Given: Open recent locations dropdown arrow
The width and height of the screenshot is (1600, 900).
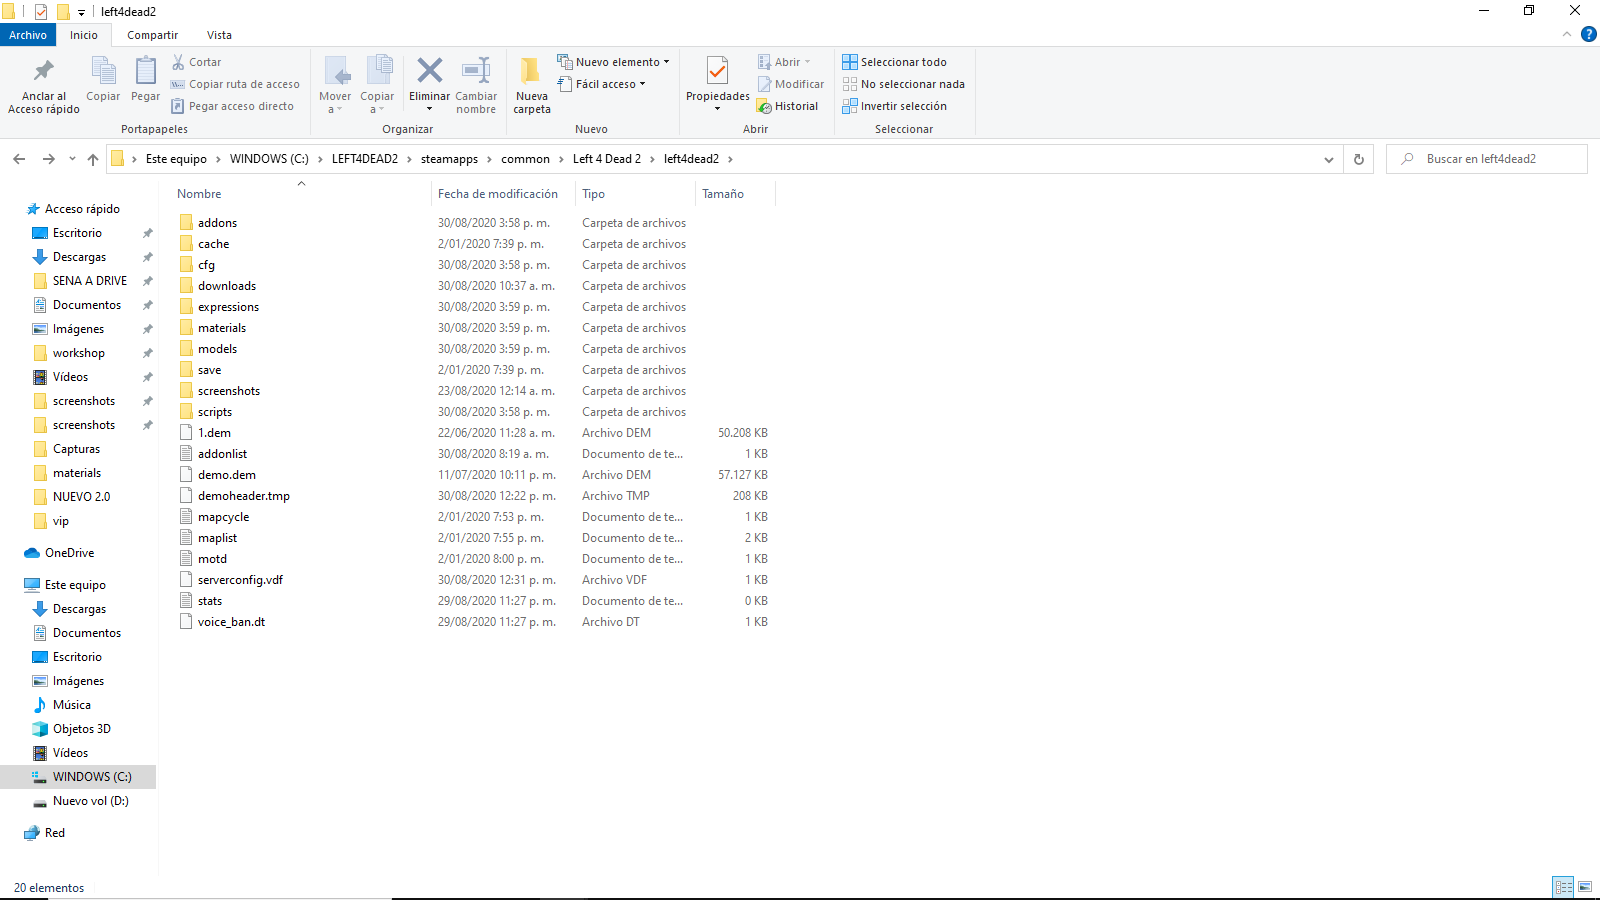Looking at the screenshot, I should pos(72,159).
